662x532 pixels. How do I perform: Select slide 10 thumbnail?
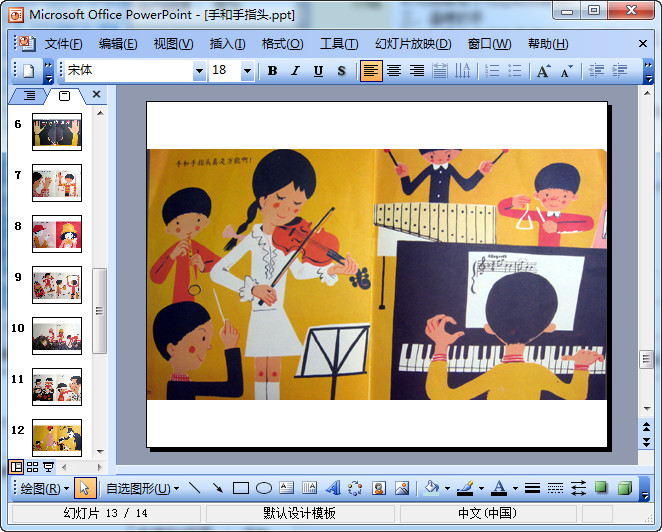pyautogui.click(x=57, y=336)
